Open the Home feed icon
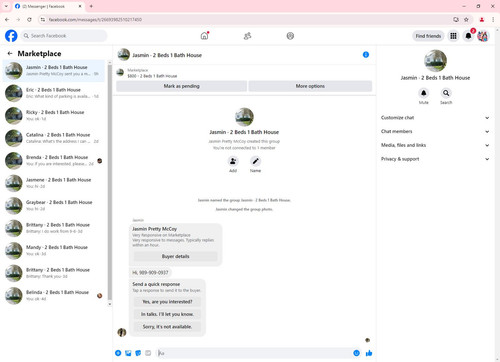Viewport: 500px width, 362px height. pos(204,36)
